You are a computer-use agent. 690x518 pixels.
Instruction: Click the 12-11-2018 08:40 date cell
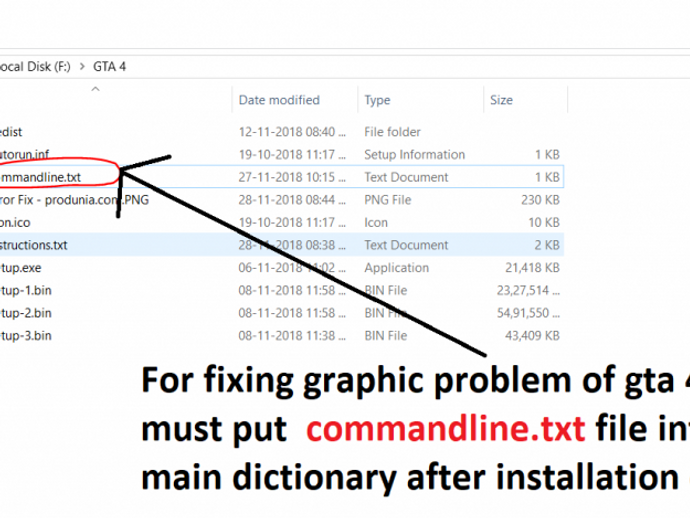[292, 132]
